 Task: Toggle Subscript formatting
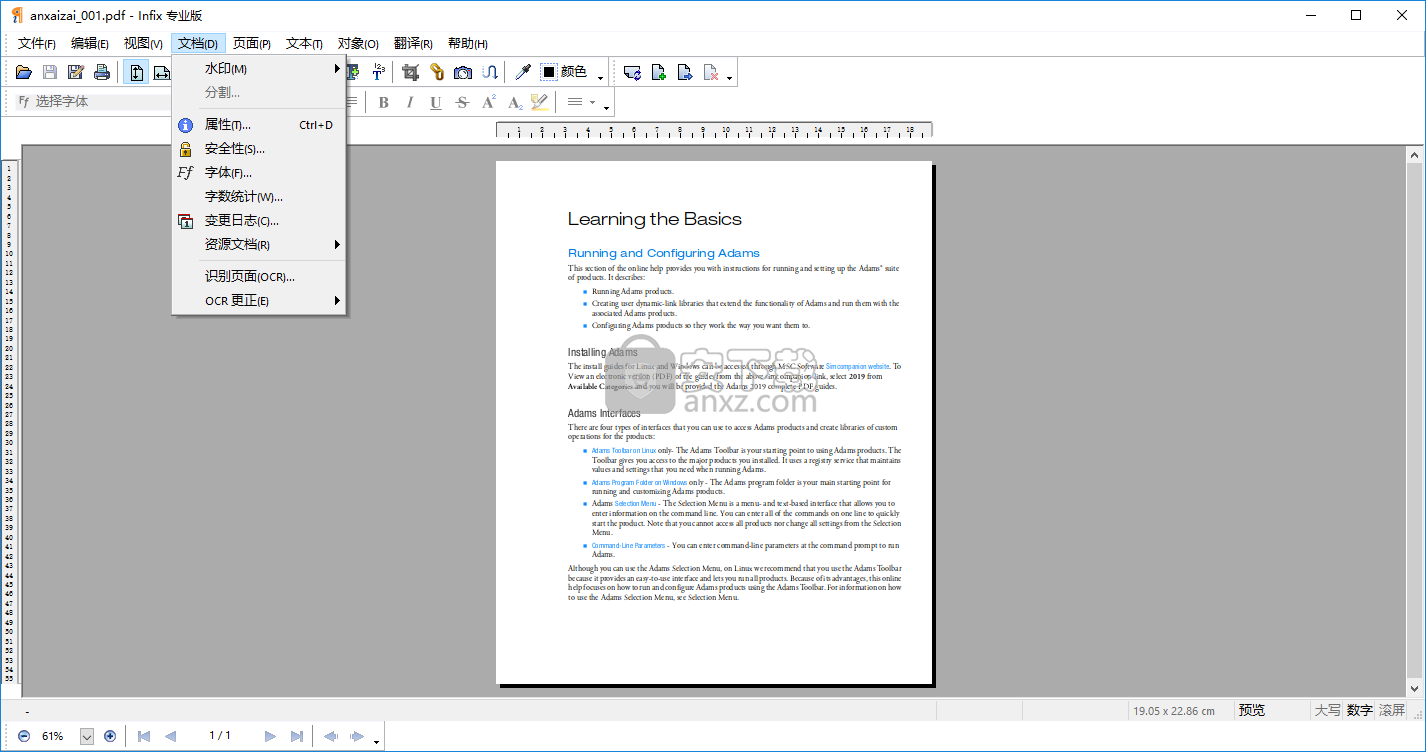[514, 102]
